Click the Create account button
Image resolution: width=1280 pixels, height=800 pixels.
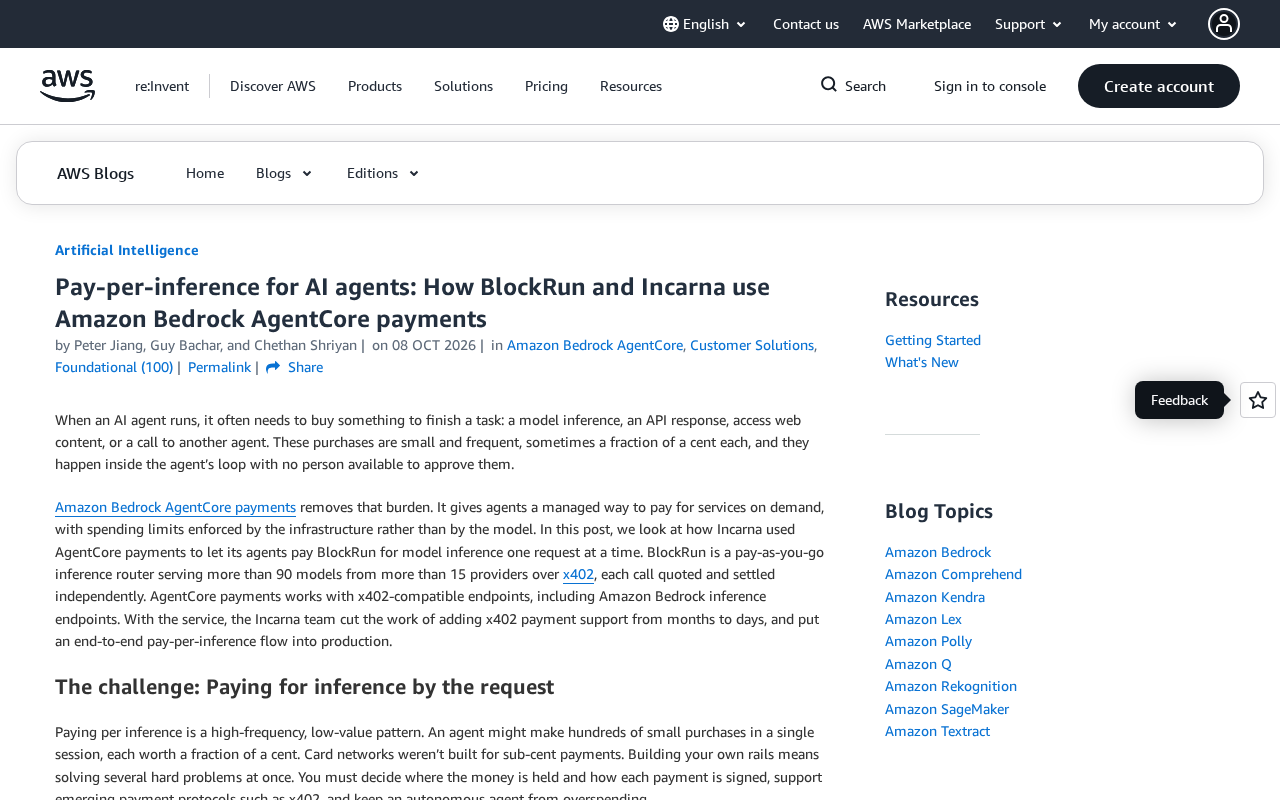[x=1159, y=86]
